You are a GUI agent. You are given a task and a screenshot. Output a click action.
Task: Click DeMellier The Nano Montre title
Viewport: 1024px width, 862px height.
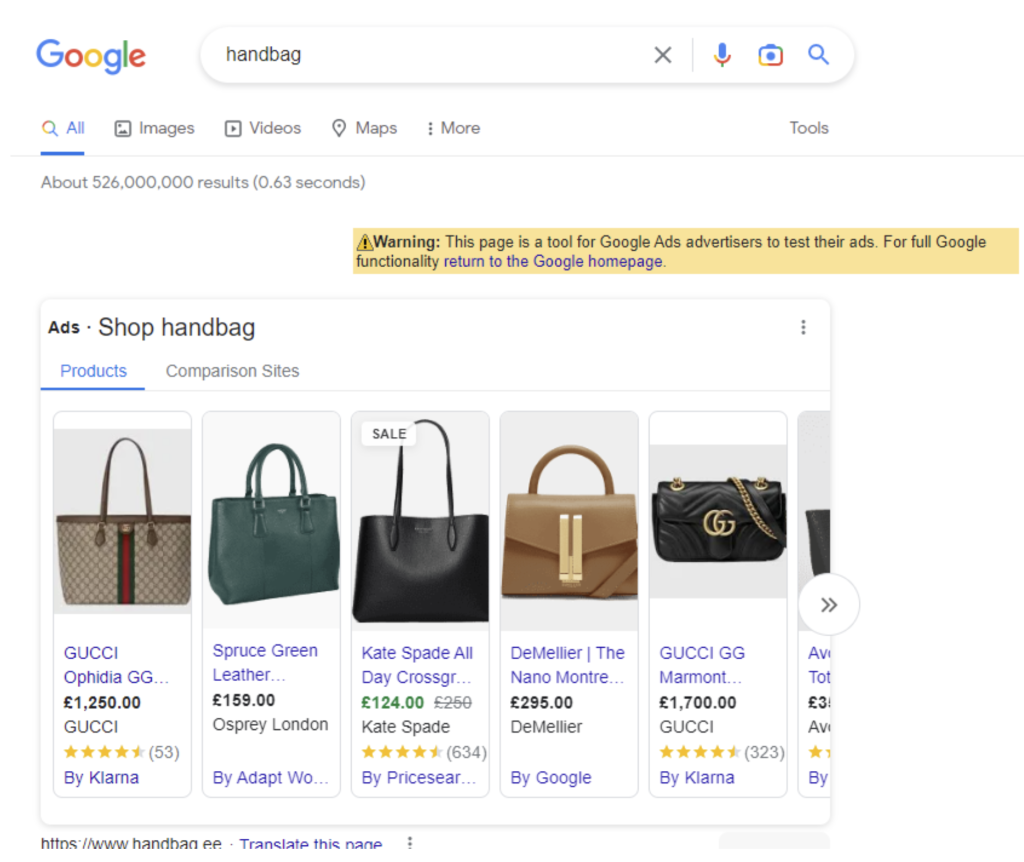click(x=568, y=665)
